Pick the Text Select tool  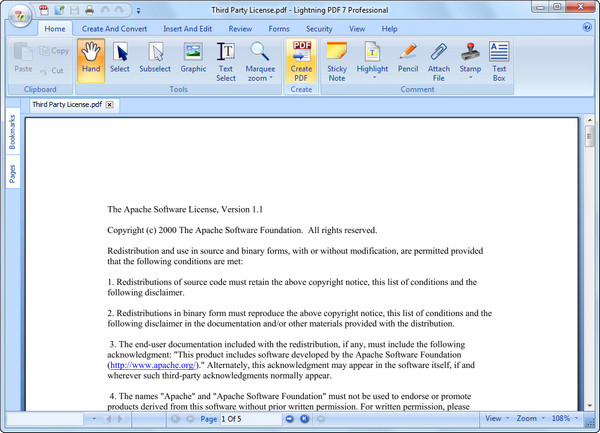point(226,60)
